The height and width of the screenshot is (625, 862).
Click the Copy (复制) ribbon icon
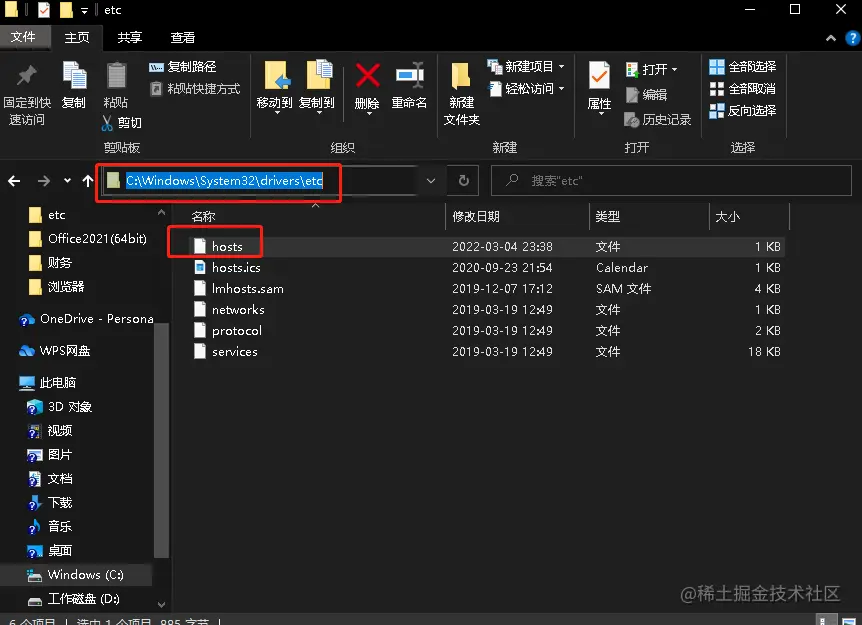[74, 75]
